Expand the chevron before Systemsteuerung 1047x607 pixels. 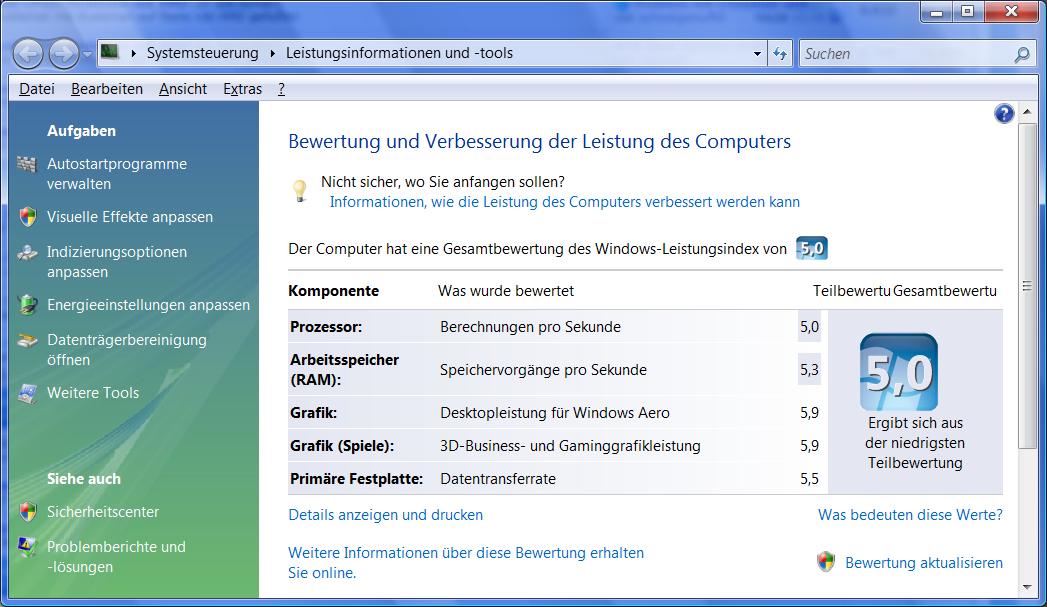[x=134, y=53]
